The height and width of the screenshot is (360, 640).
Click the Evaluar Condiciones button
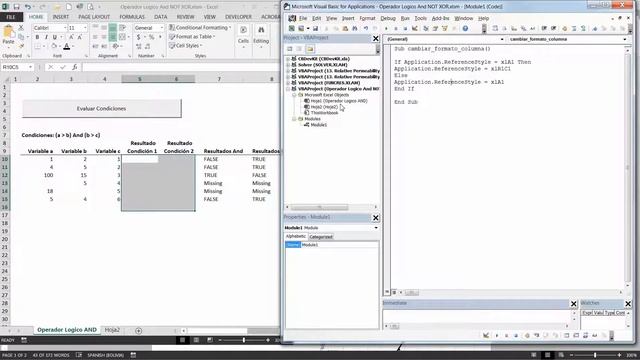[x=102, y=109]
